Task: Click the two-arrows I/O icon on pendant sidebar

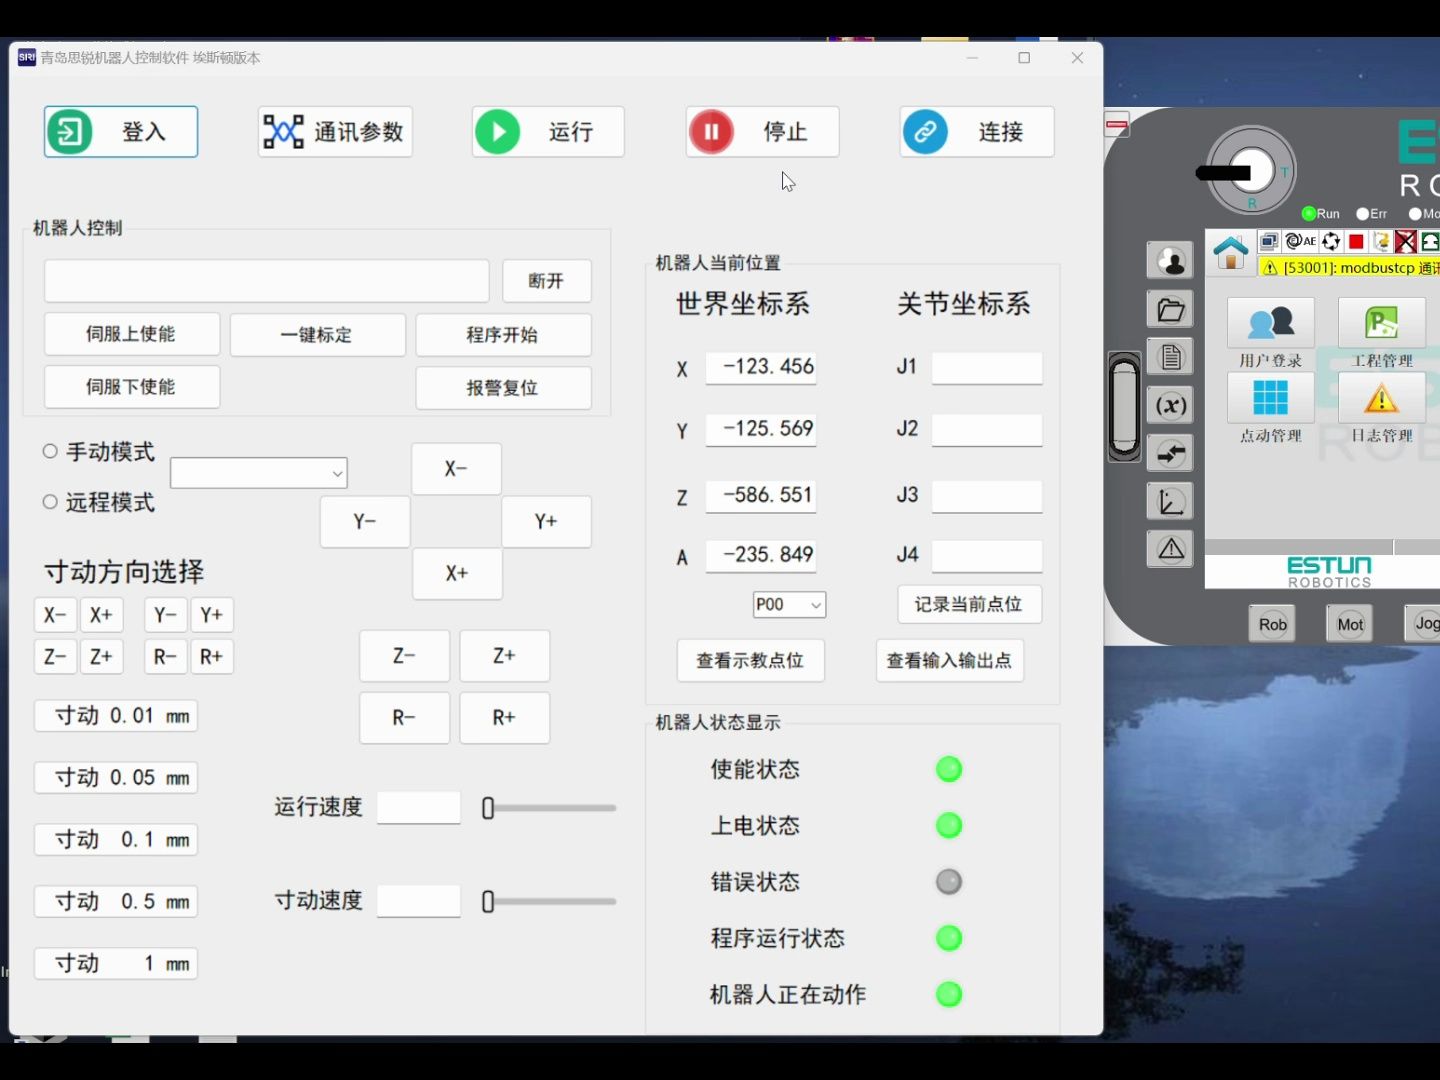Action: pyautogui.click(x=1170, y=453)
